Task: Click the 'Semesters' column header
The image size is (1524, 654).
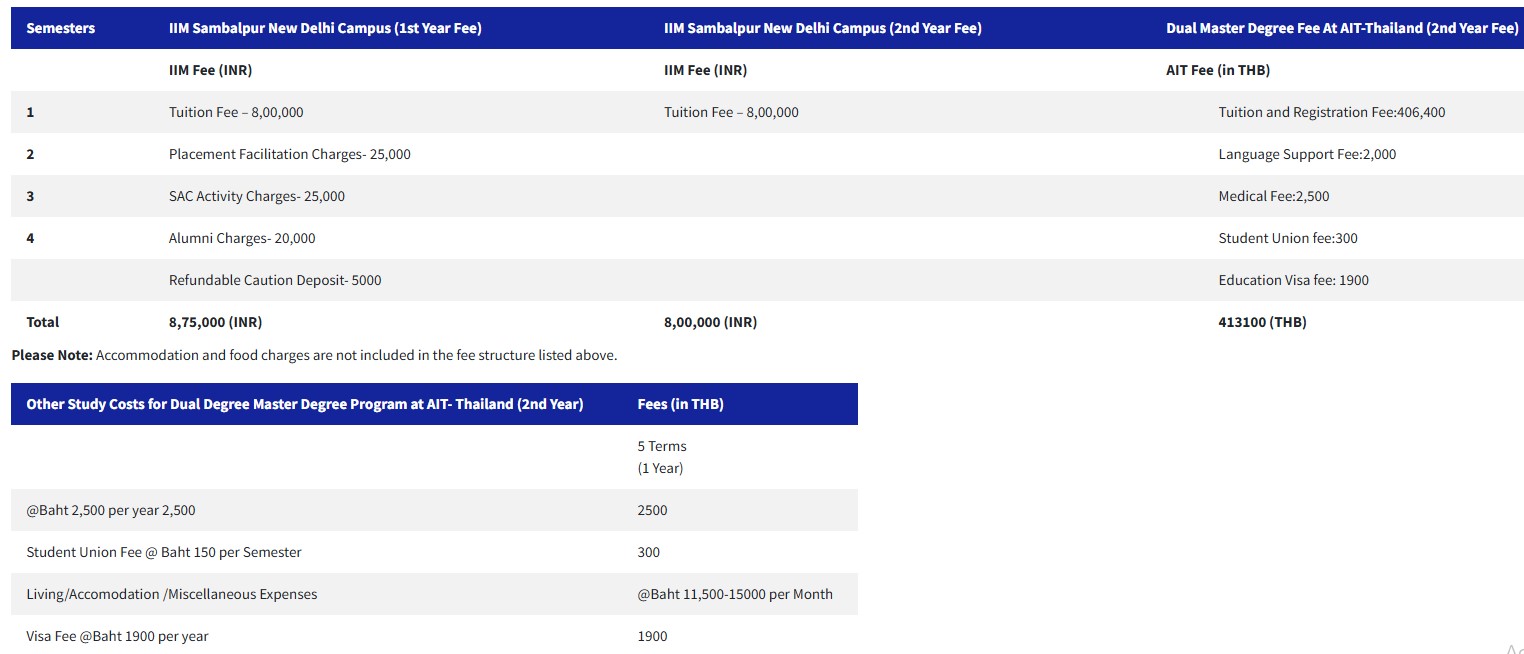Action: [x=61, y=28]
